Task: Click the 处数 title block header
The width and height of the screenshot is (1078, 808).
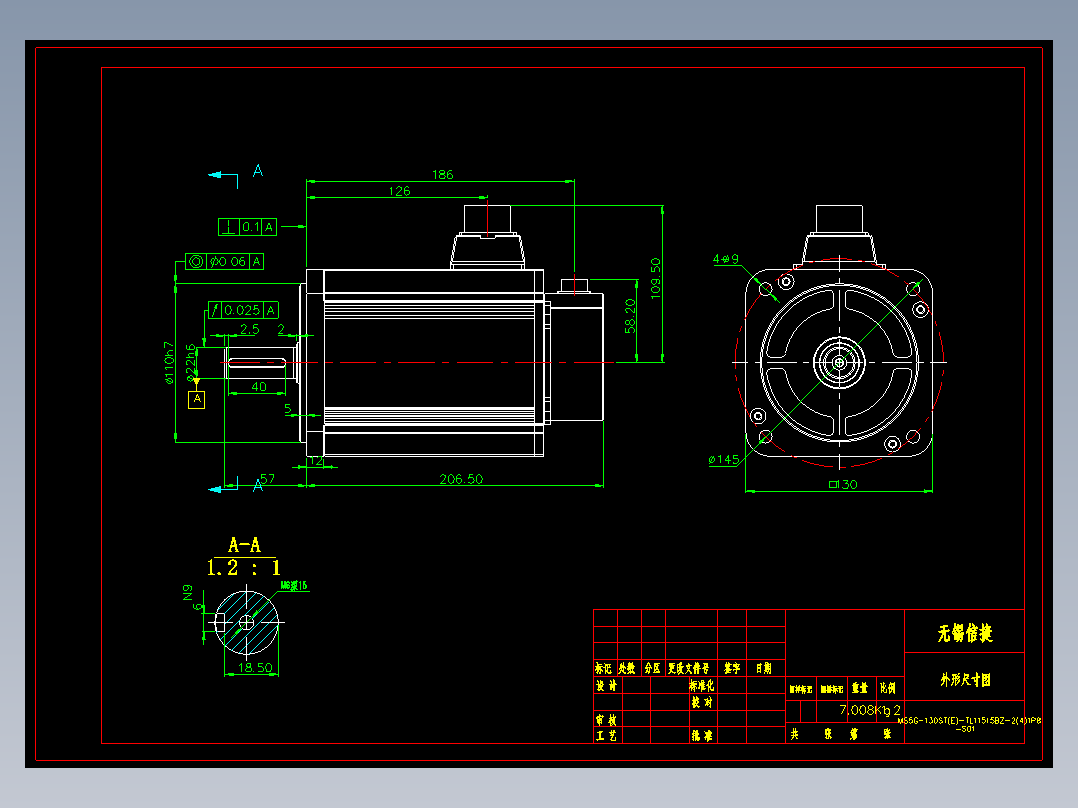Action: (x=626, y=668)
